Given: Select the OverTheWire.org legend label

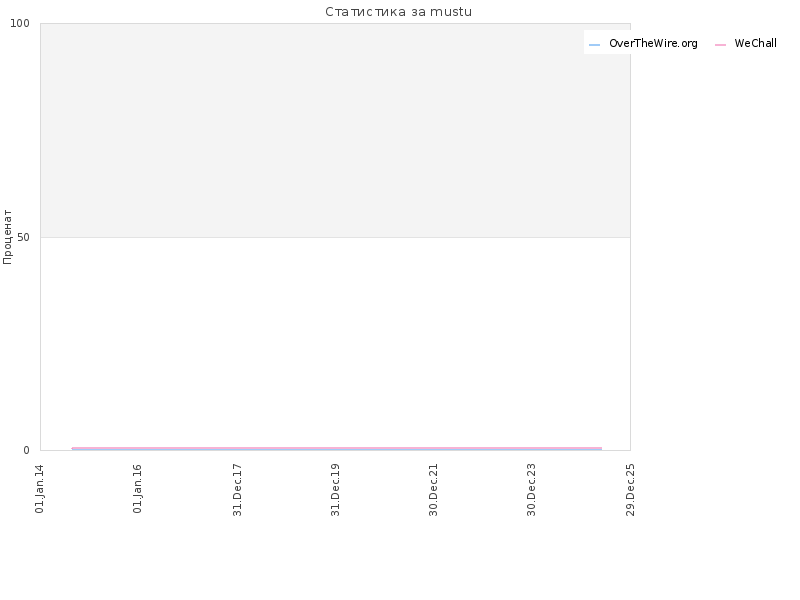Looking at the screenshot, I should 653,43.
